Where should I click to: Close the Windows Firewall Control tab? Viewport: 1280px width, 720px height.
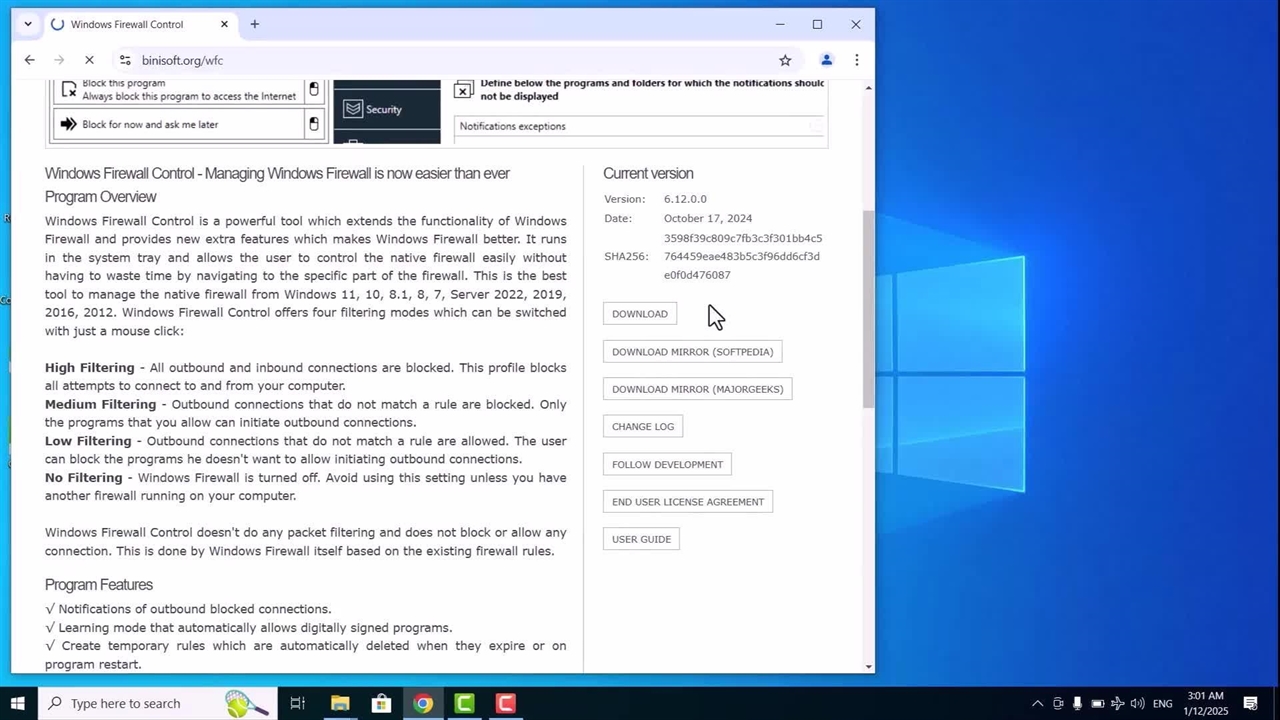click(224, 24)
